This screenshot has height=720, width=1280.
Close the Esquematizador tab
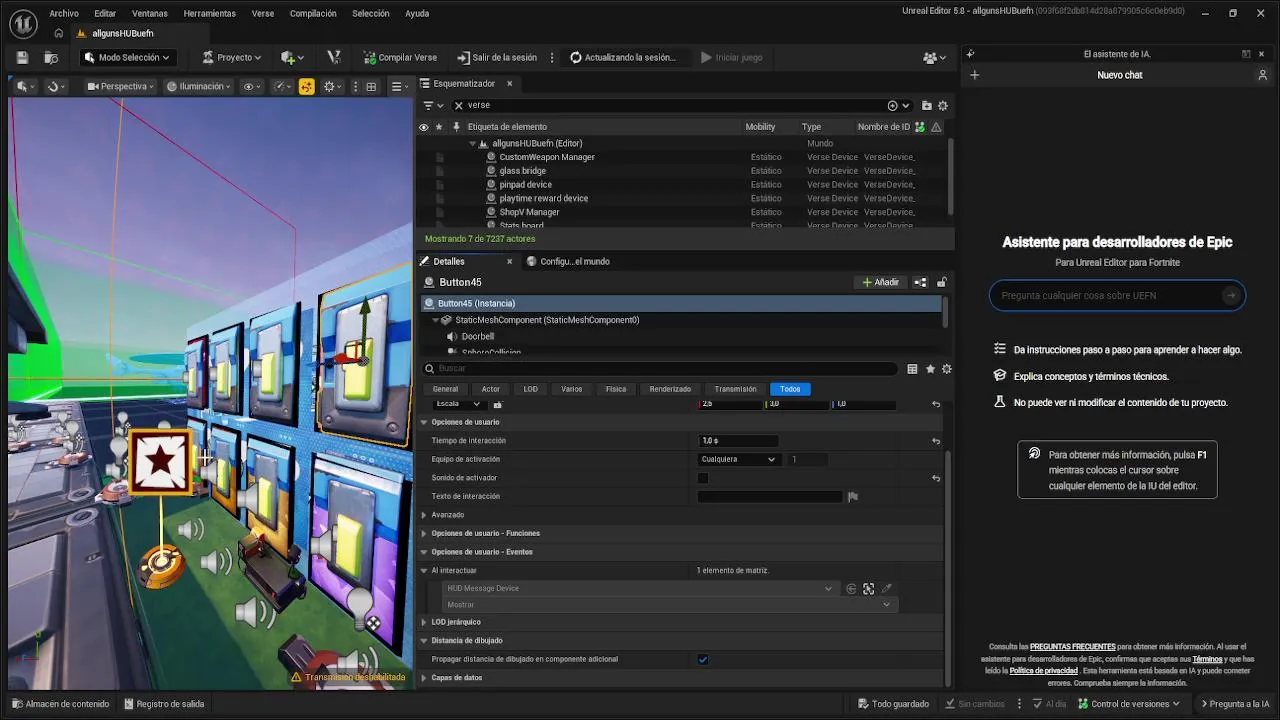pos(509,83)
